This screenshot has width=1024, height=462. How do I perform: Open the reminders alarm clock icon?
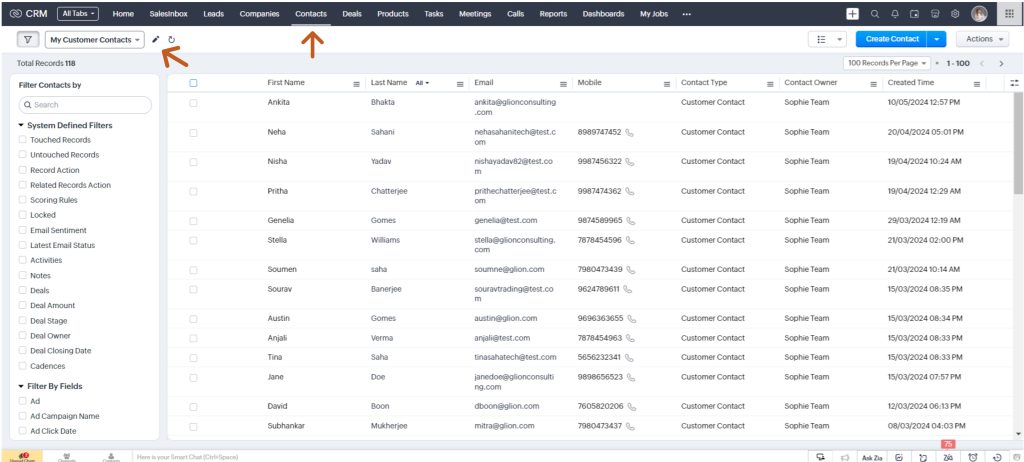(973, 457)
